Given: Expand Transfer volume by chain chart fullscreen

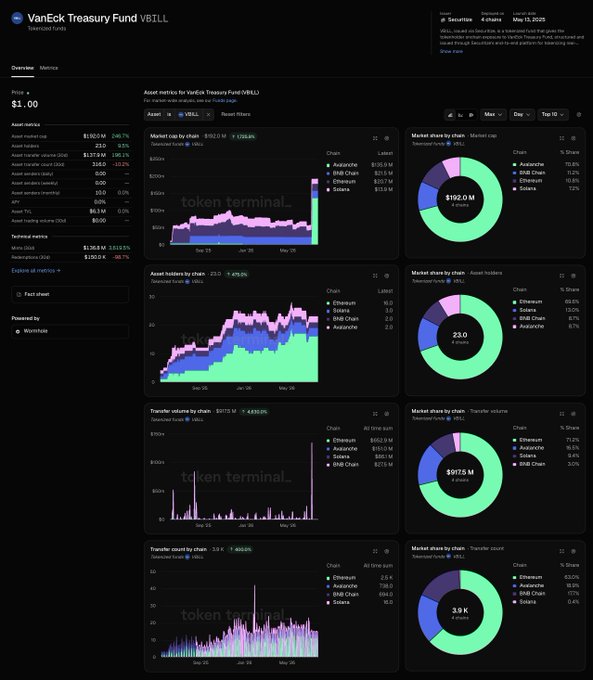Looking at the screenshot, I should pos(375,414).
